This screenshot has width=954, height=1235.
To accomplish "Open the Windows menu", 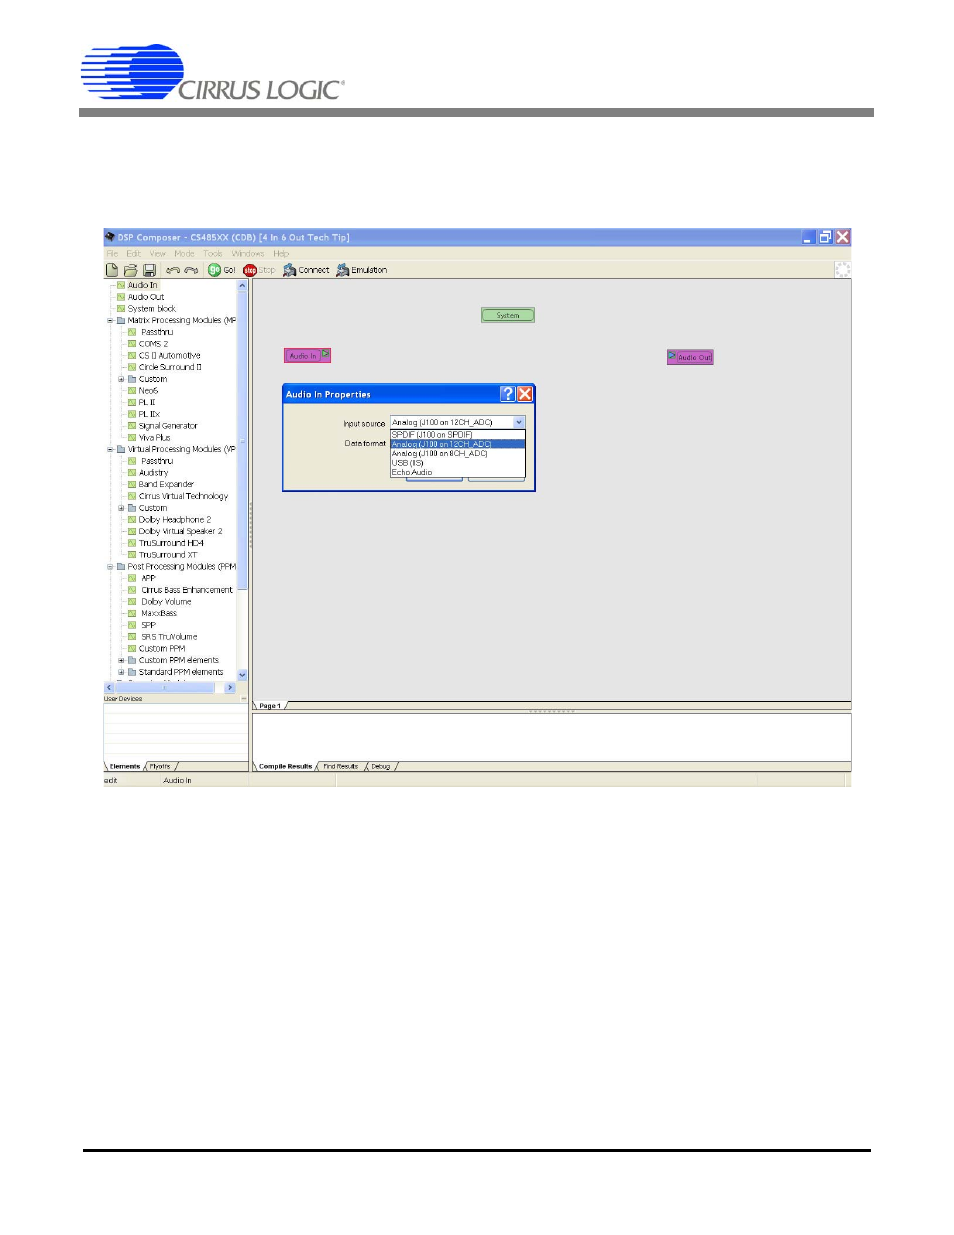I will [248, 254].
